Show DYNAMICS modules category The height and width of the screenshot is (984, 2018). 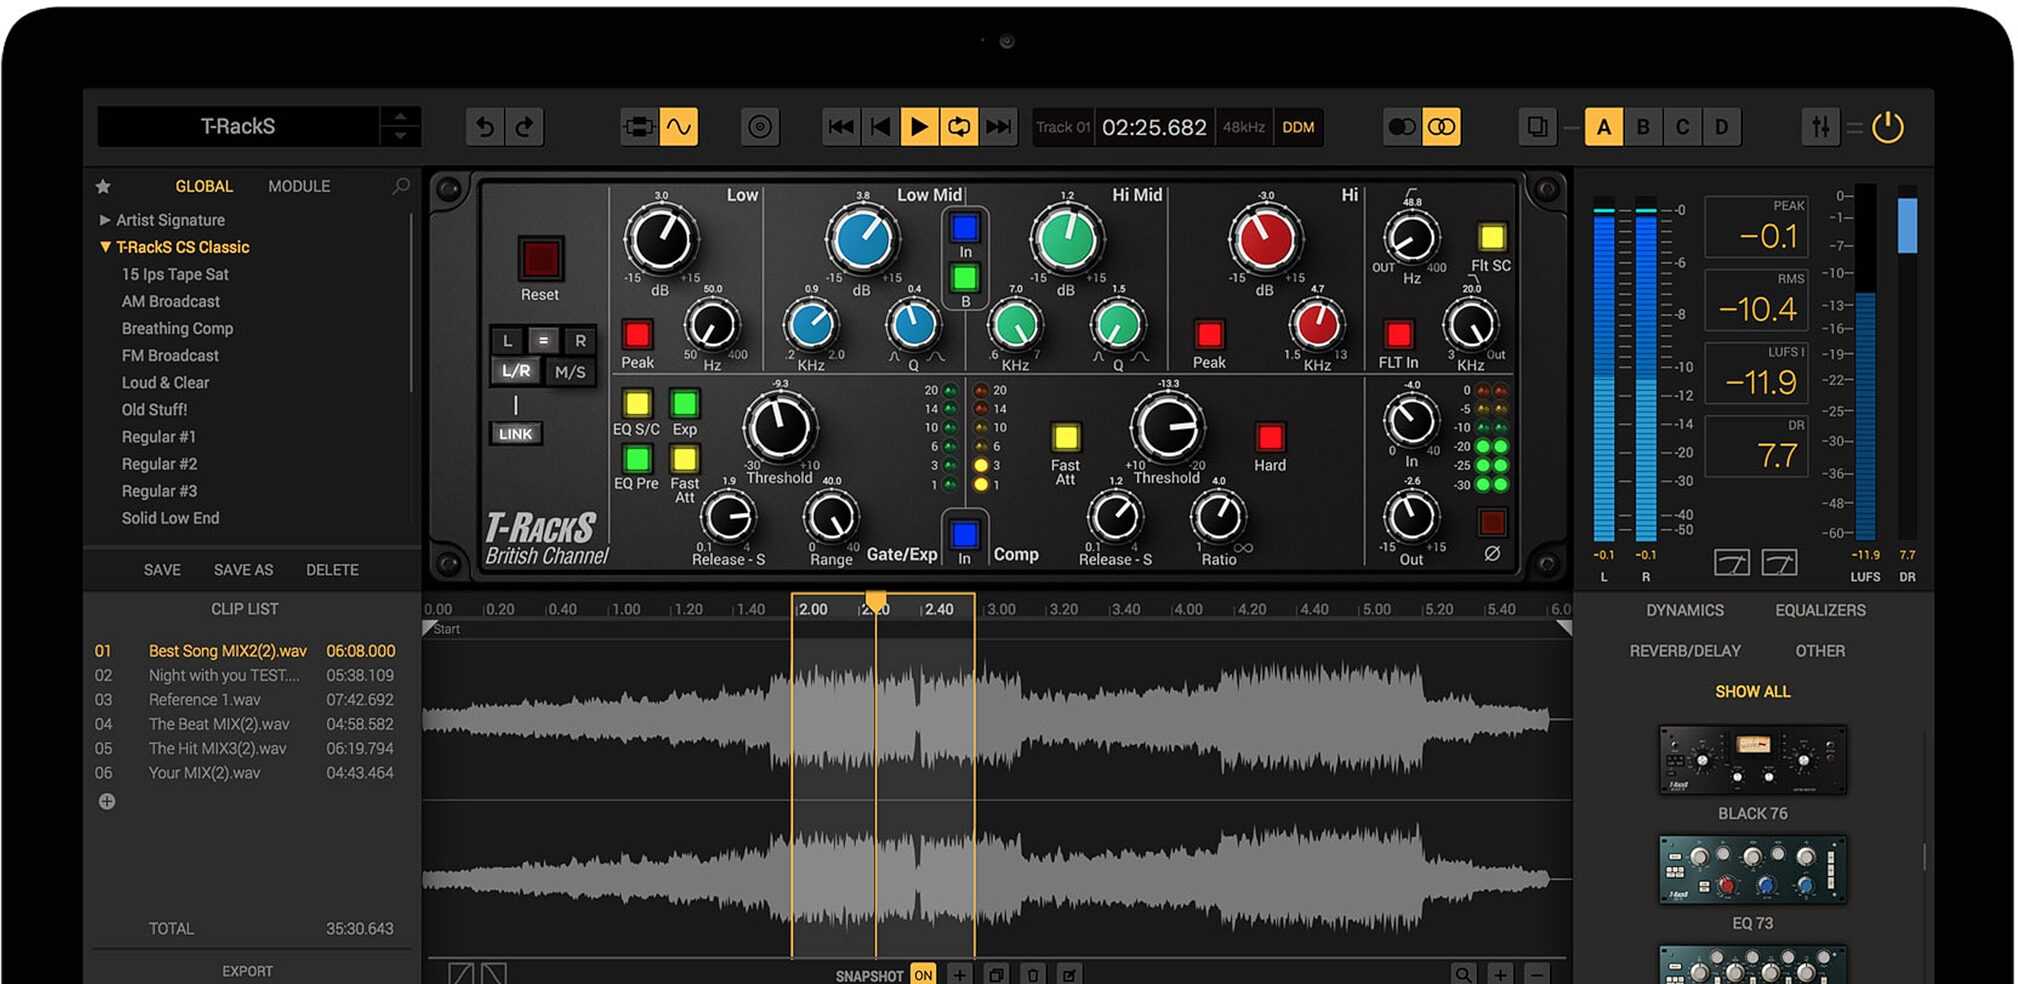coord(1685,610)
